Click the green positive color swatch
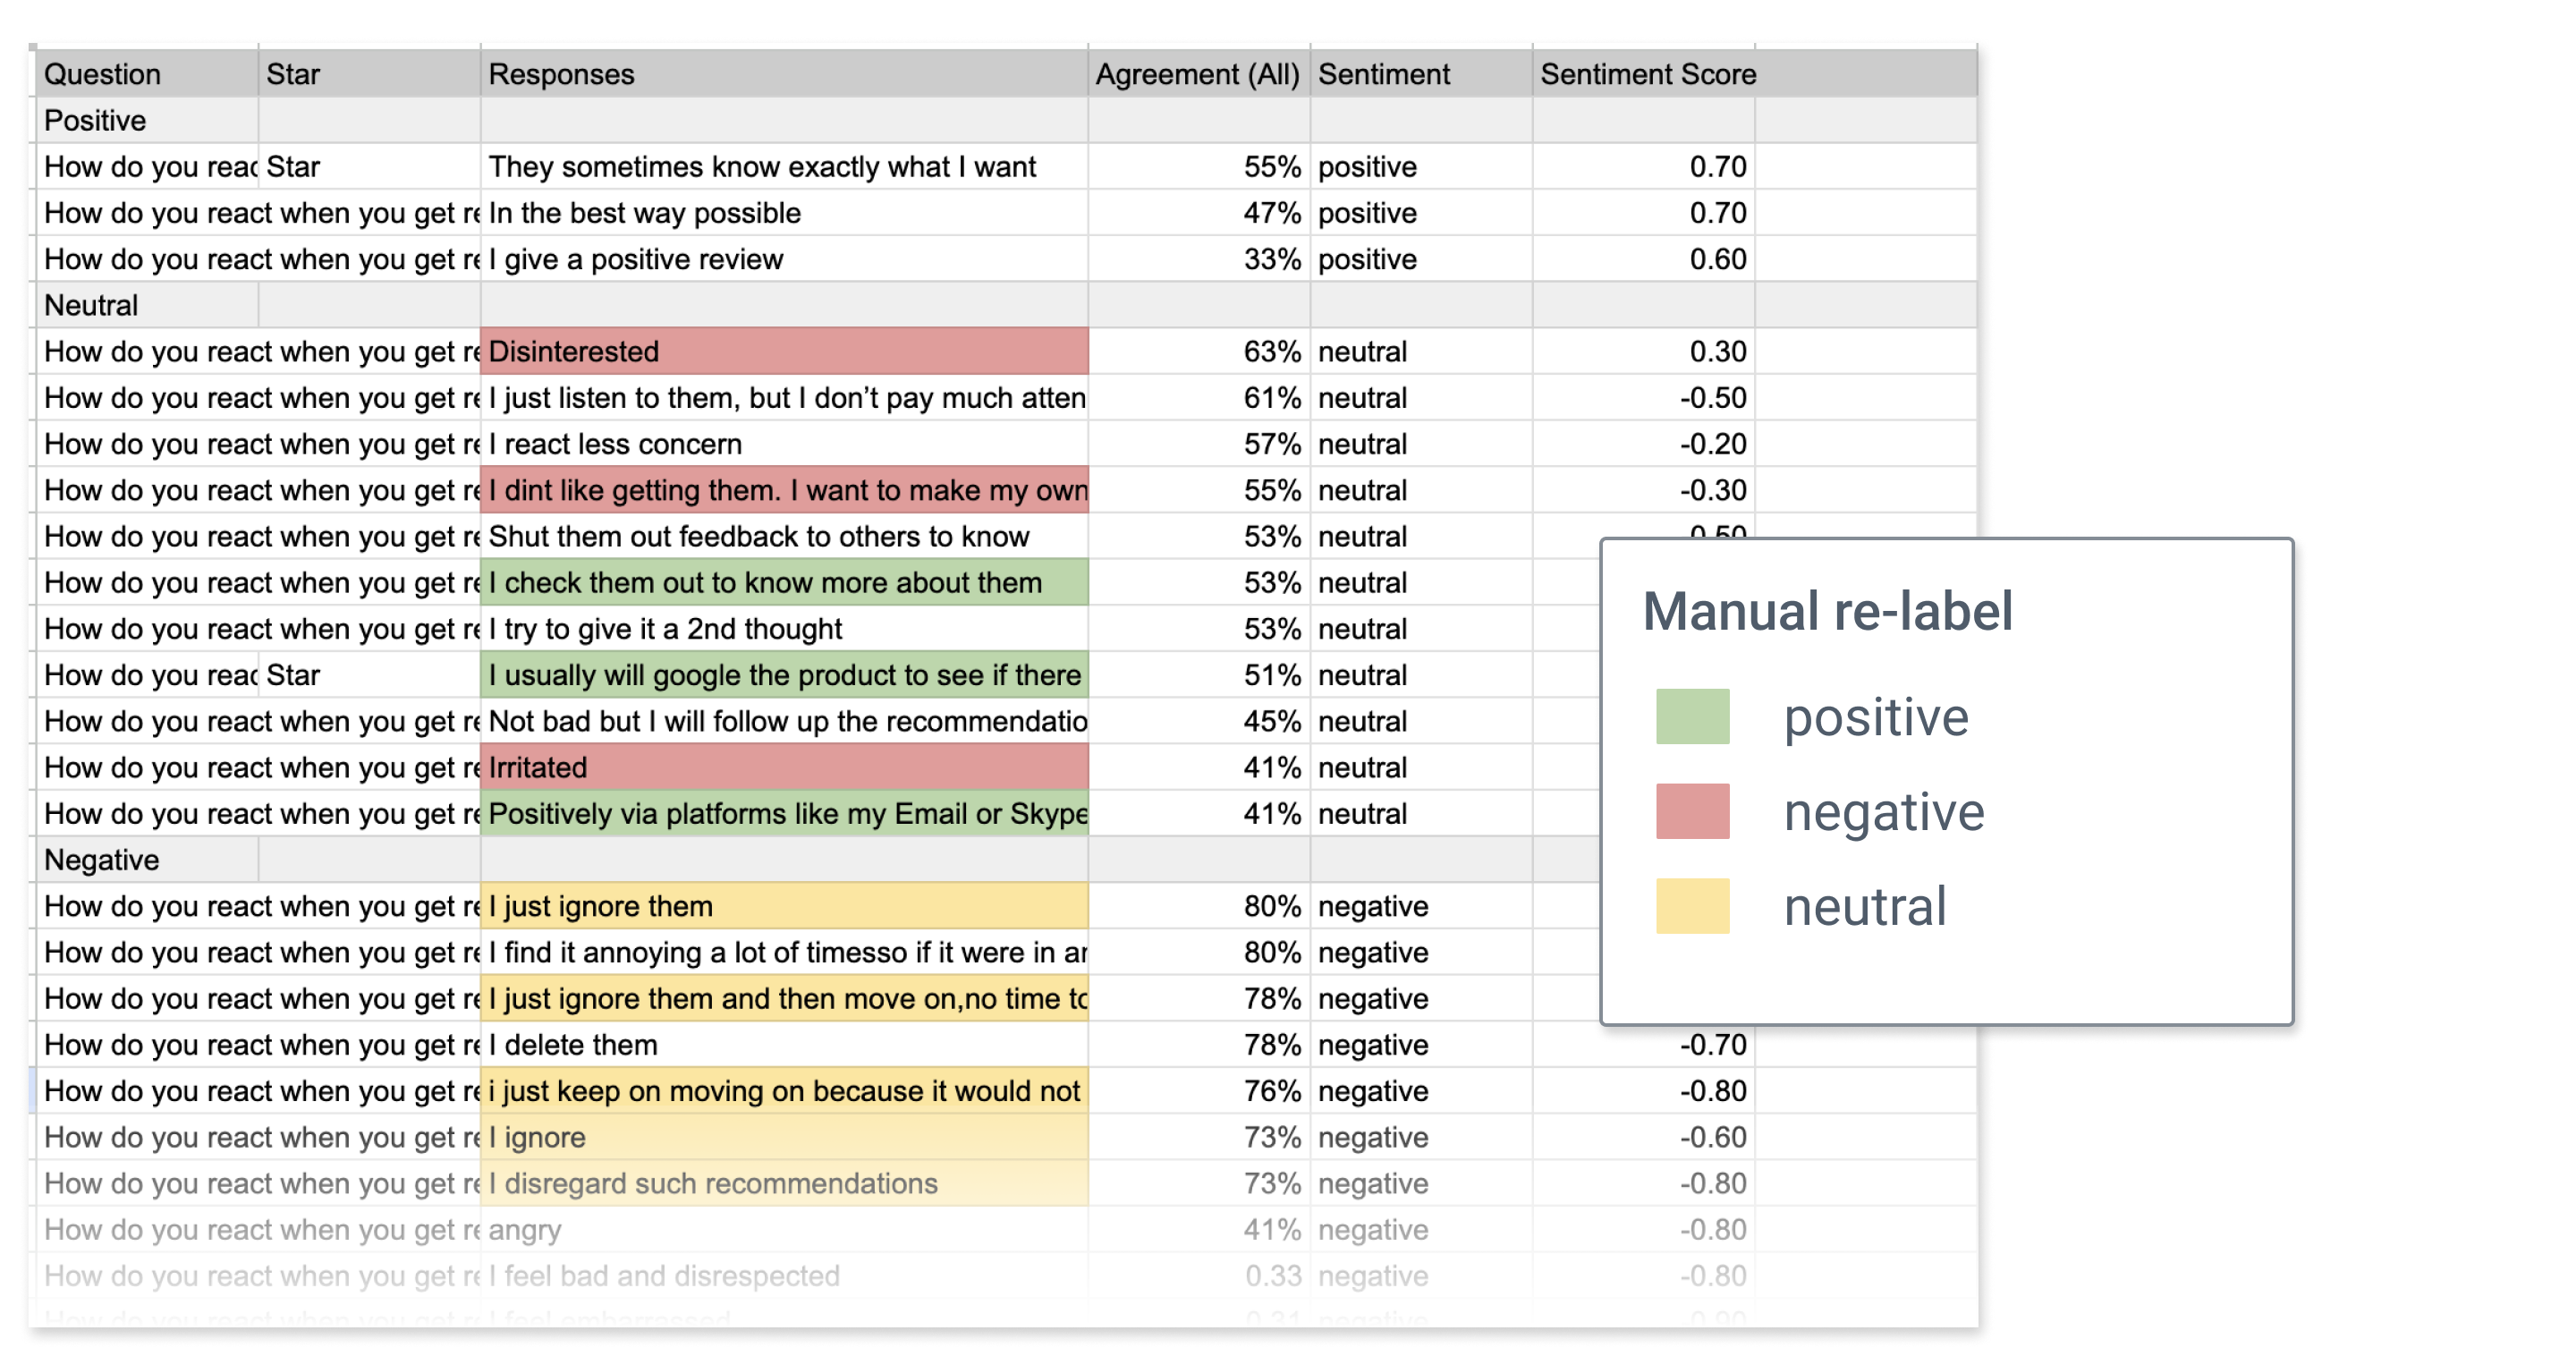2576x1356 pixels. click(x=1692, y=716)
